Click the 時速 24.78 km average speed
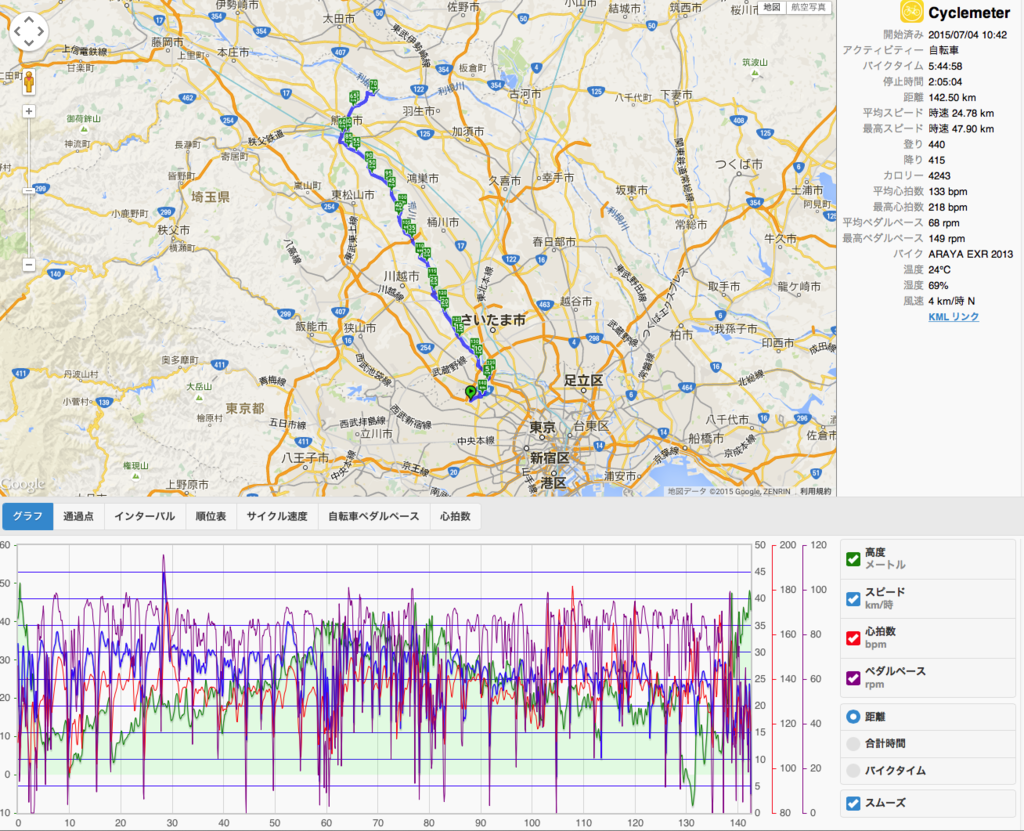Screen dimensions: 1024x831 961,113
